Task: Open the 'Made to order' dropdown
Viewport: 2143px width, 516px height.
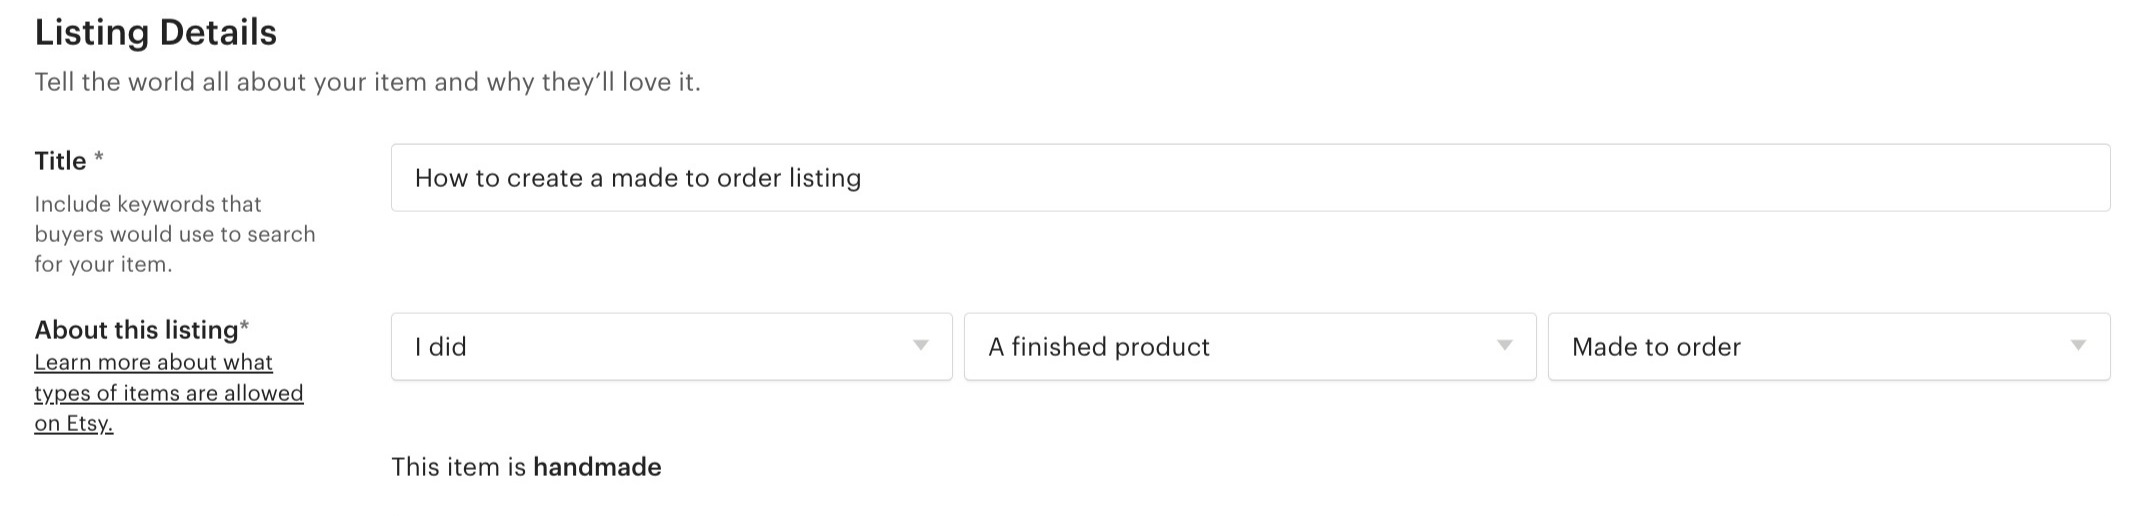Action: (1829, 347)
